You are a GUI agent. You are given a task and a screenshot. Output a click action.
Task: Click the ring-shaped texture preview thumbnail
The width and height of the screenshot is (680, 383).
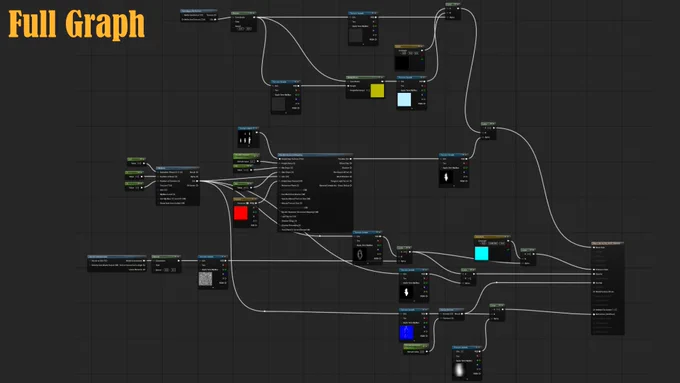(x=360, y=254)
